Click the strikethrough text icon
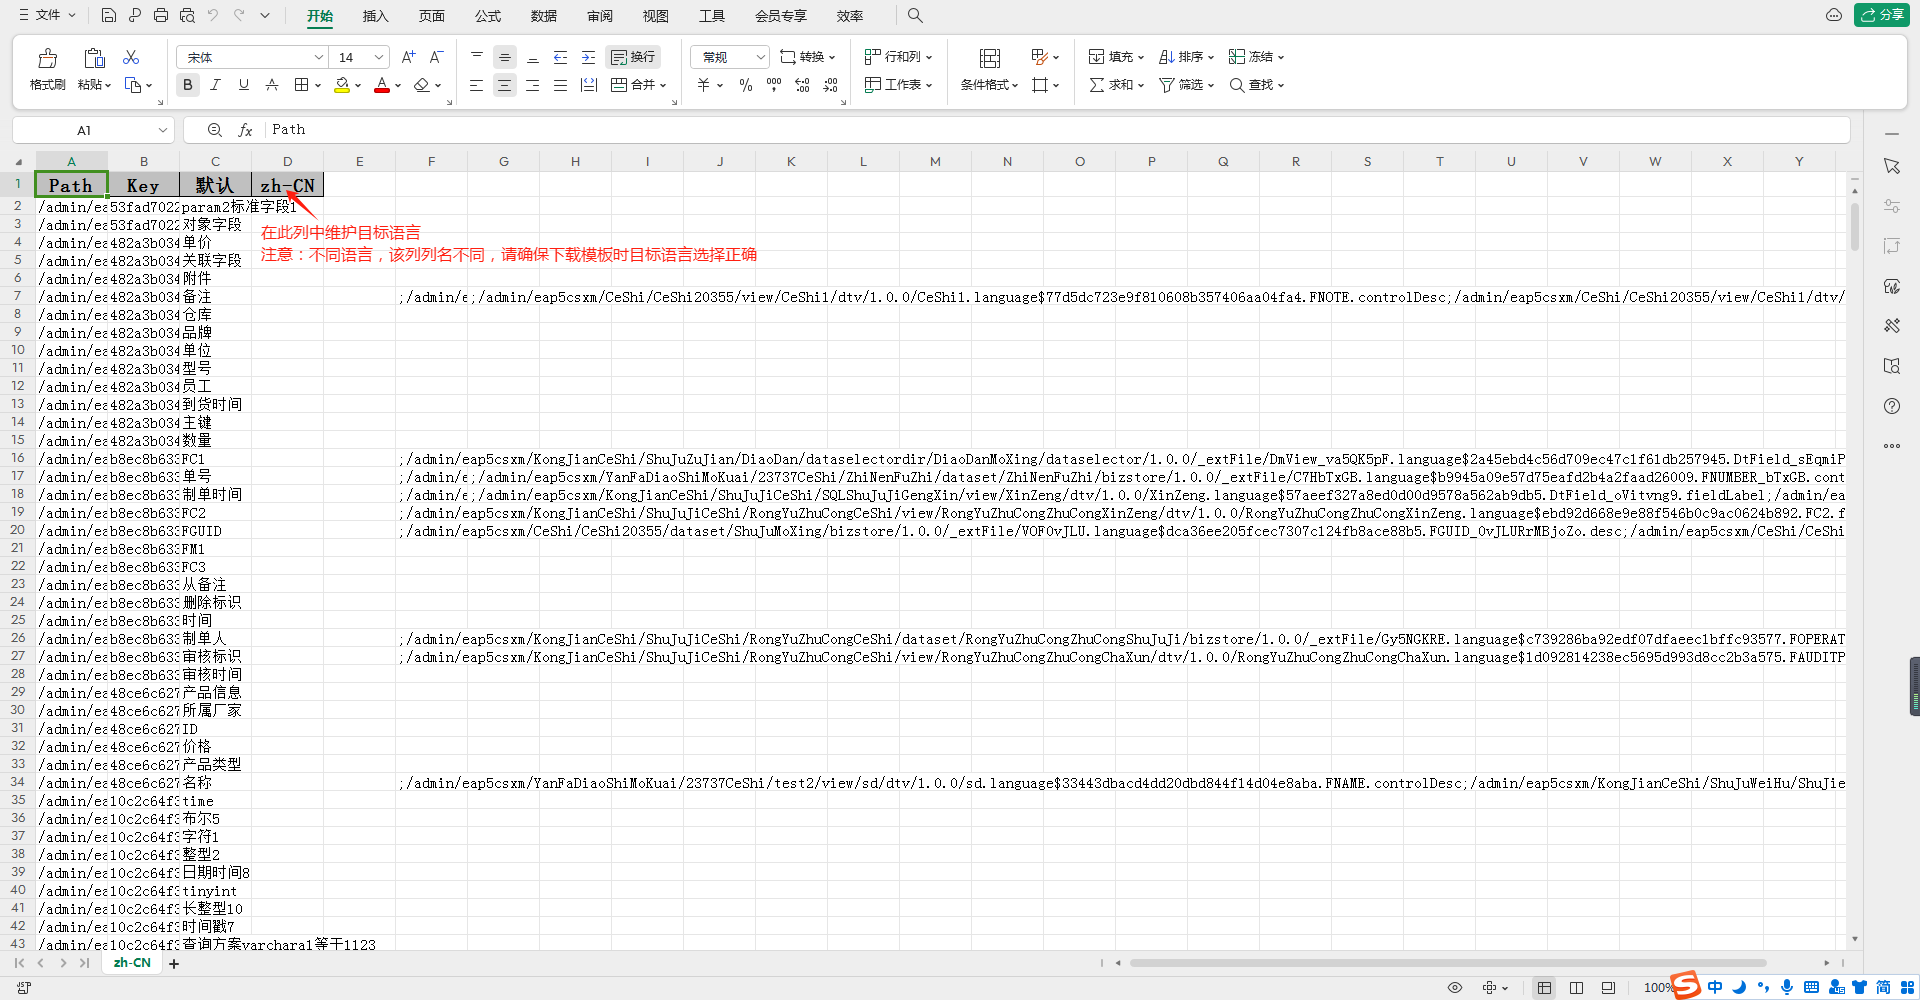 [x=272, y=85]
